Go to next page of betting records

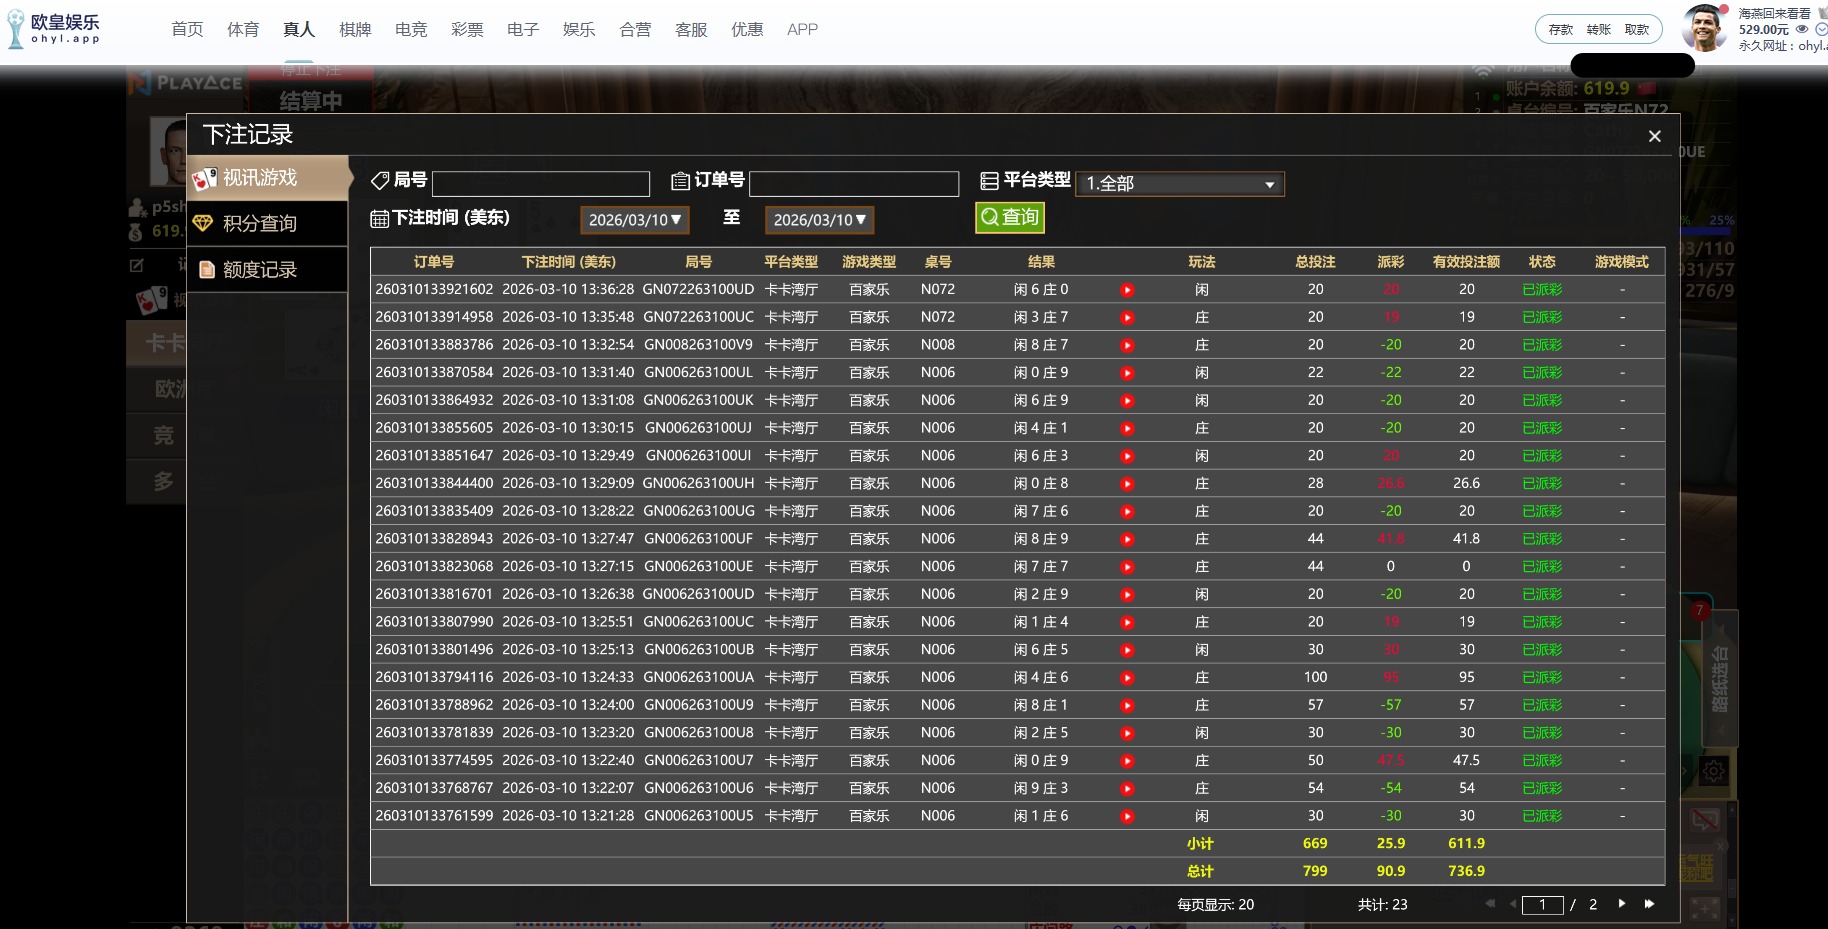click(x=1621, y=904)
